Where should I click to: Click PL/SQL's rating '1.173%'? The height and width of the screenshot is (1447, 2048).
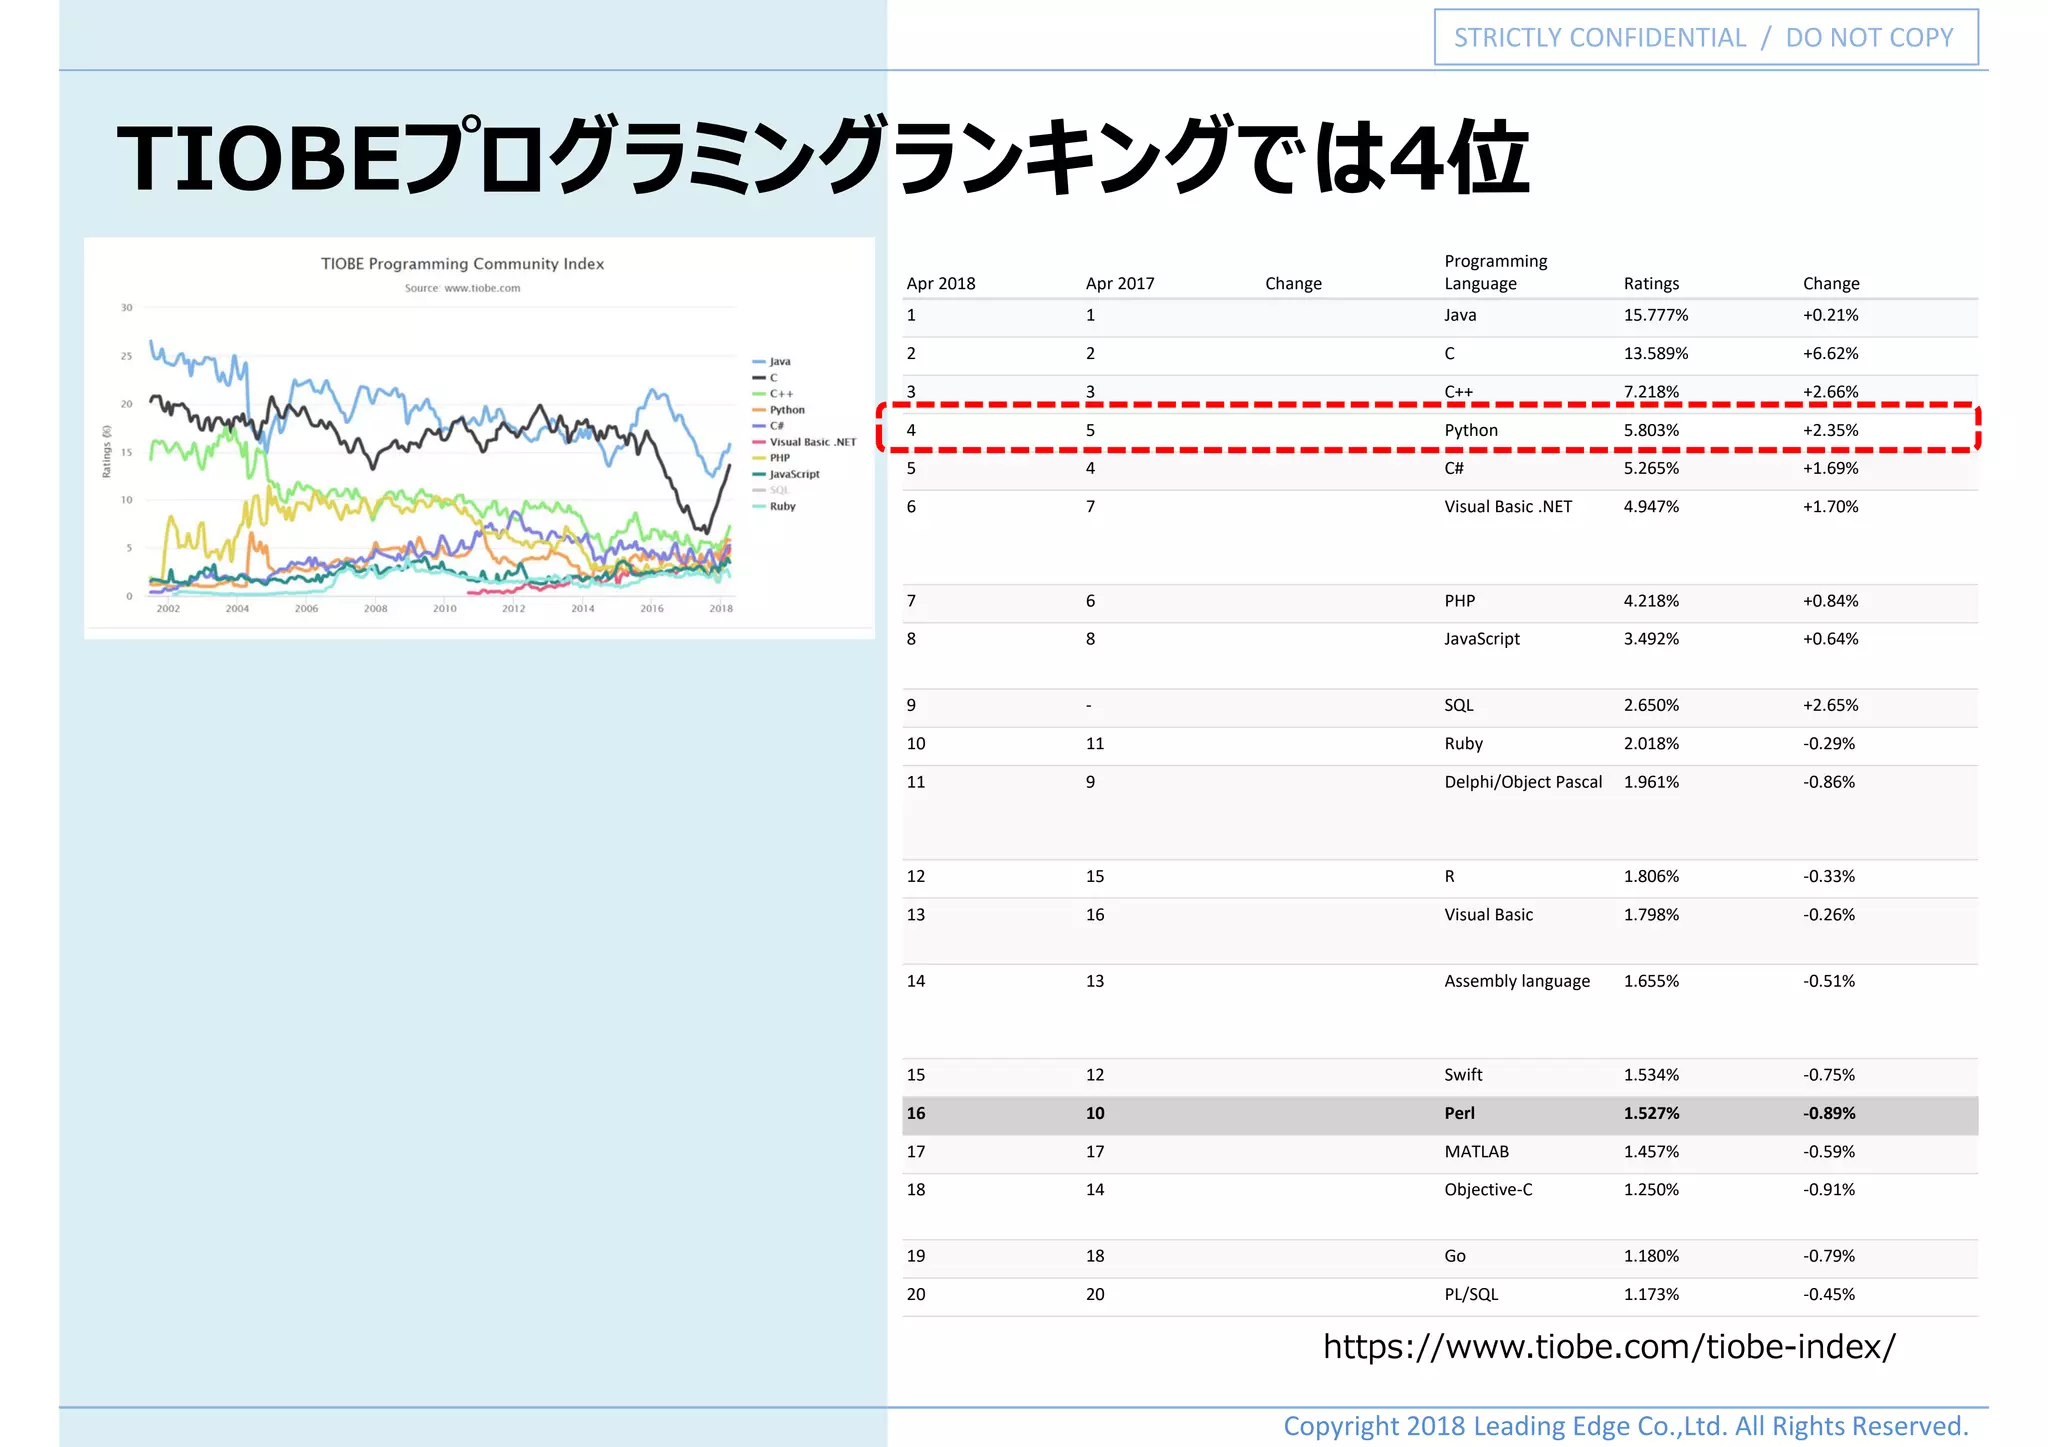[x=1651, y=1294]
